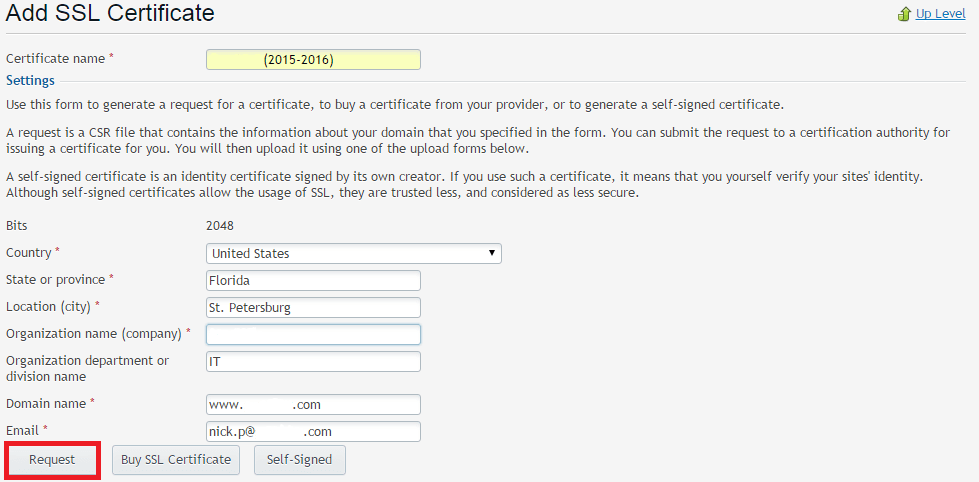Select the Location city field with St. Petersburg
The width and height of the screenshot is (979, 482).
click(x=313, y=307)
